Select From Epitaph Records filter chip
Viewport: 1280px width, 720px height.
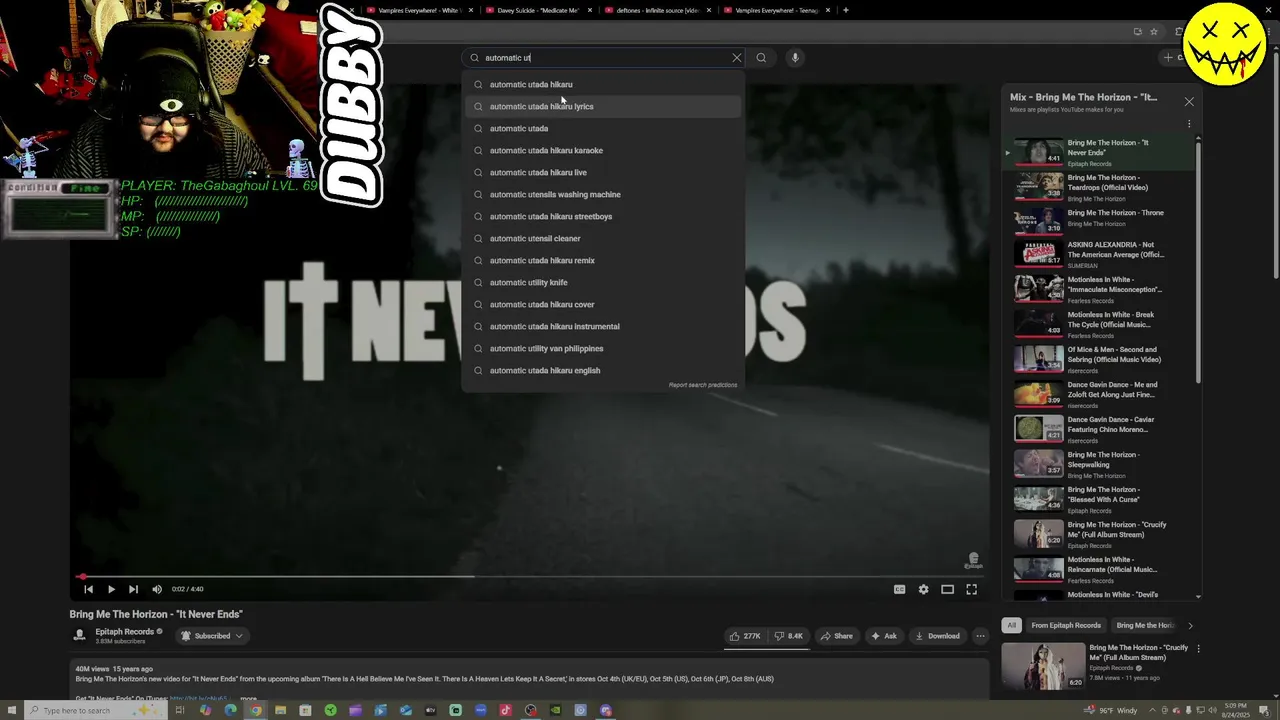click(1066, 626)
